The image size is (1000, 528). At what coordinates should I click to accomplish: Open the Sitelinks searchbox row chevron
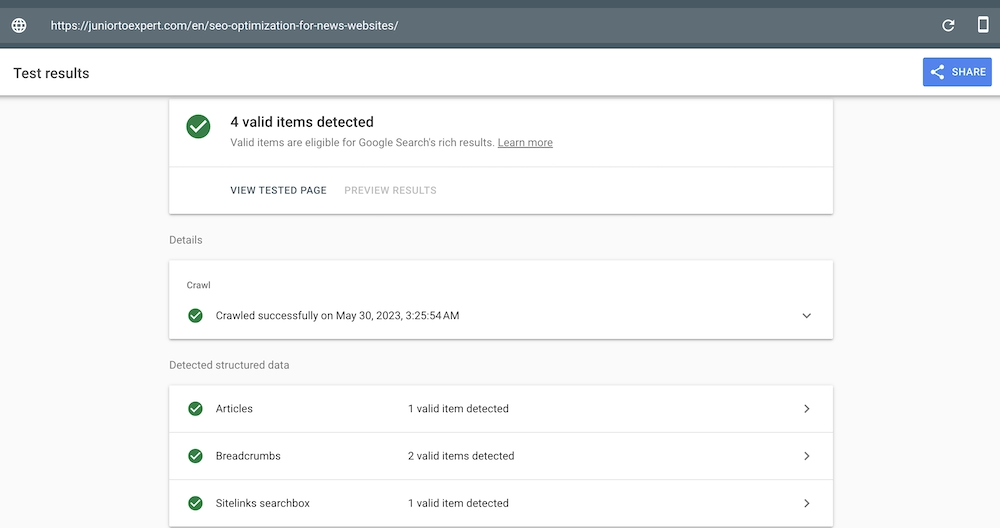point(807,503)
